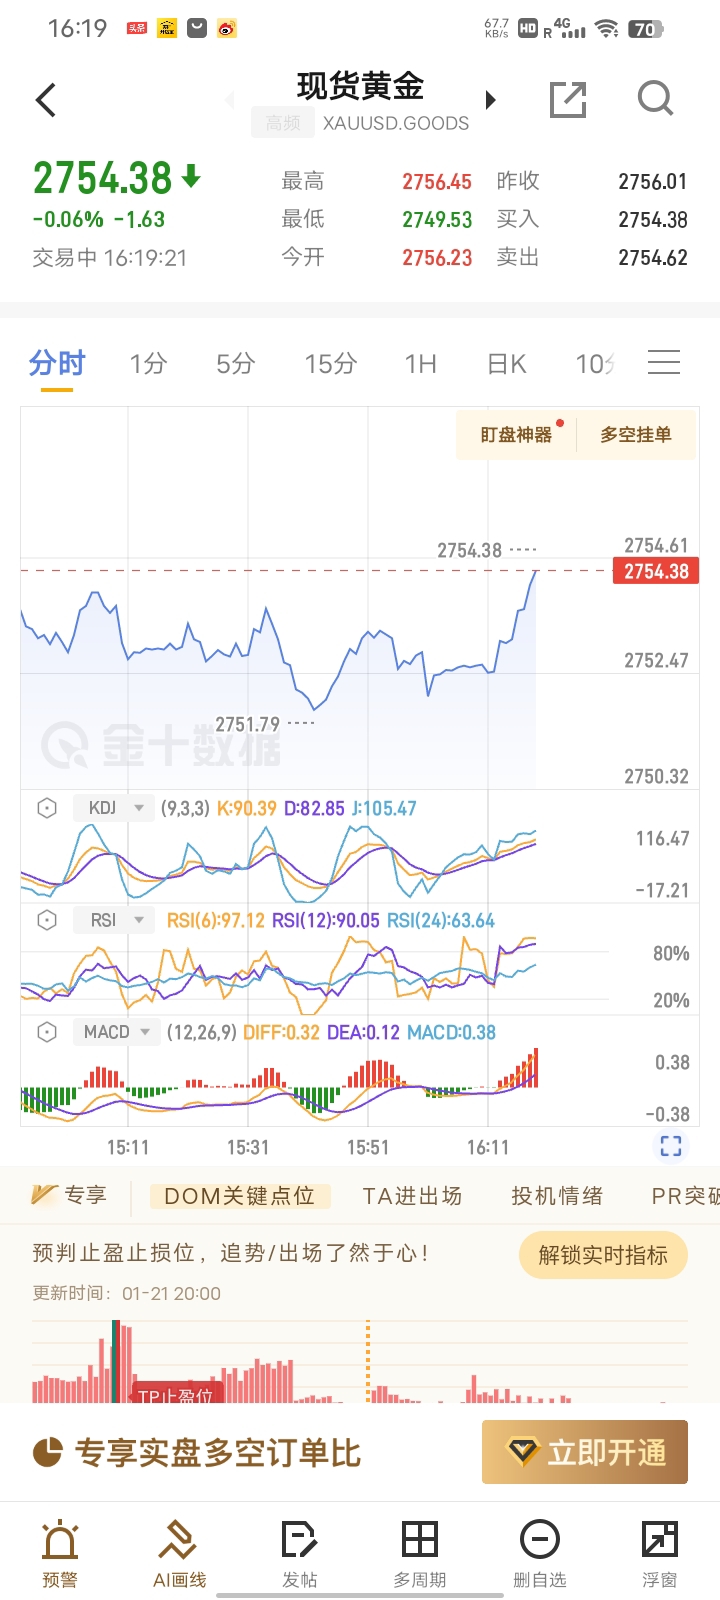Expand the RSI indicator dropdown

click(114, 920)
